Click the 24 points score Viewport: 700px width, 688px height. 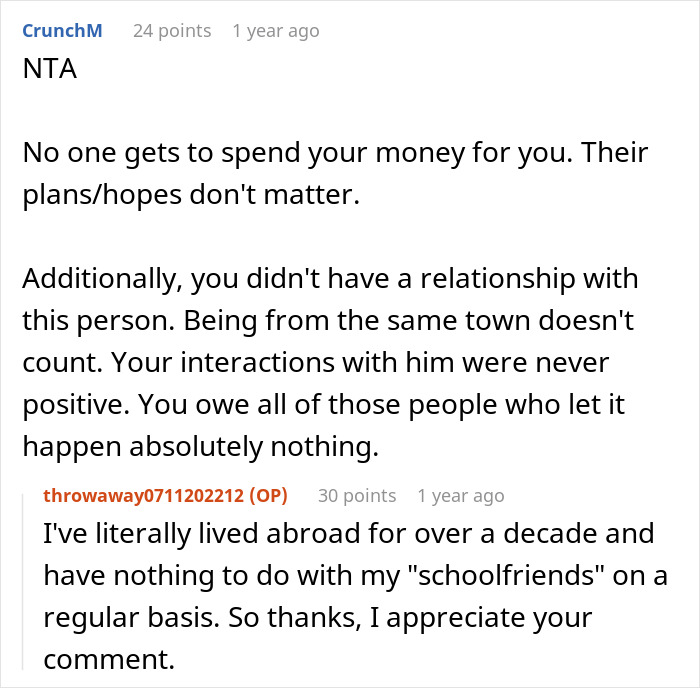tap(171, 31)
